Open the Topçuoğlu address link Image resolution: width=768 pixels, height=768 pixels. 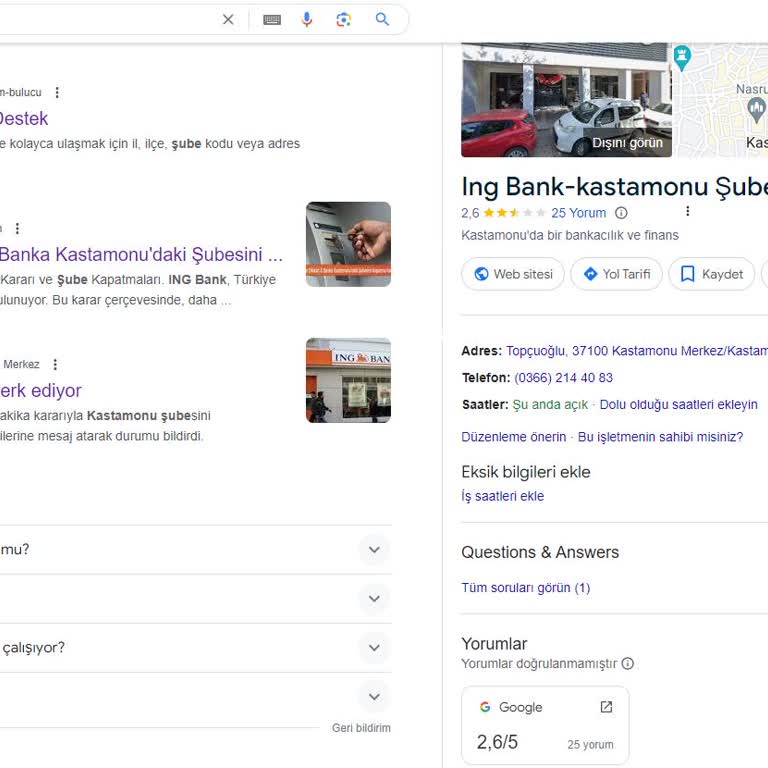[637, 351]
